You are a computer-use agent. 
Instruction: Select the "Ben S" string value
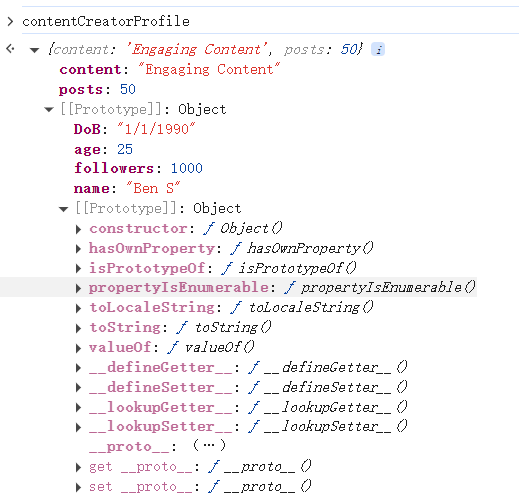tap(153, 188)
